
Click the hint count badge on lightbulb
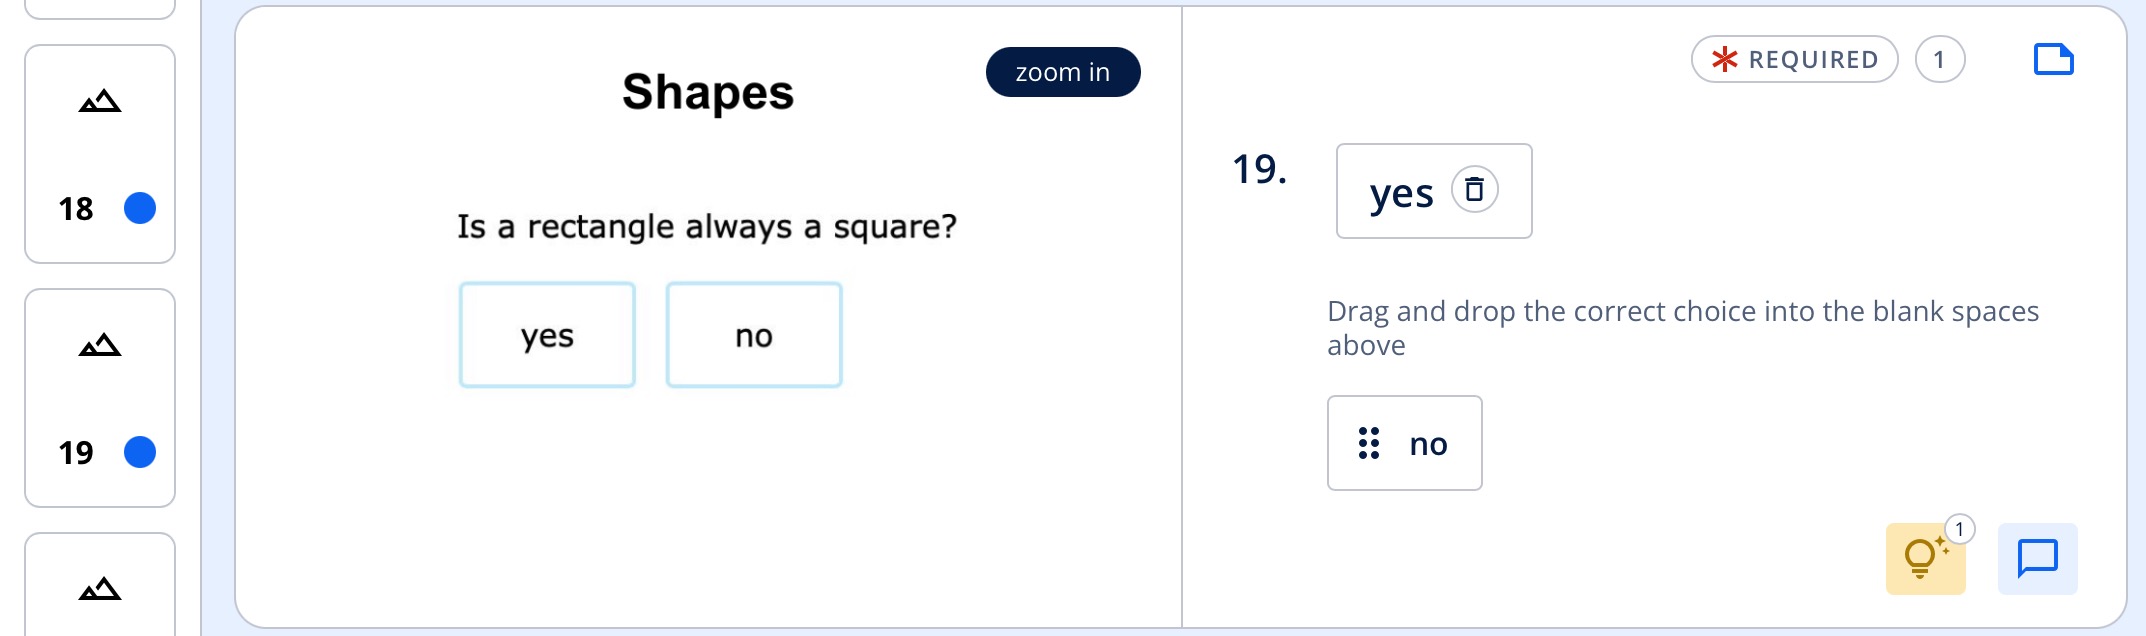1960,529
